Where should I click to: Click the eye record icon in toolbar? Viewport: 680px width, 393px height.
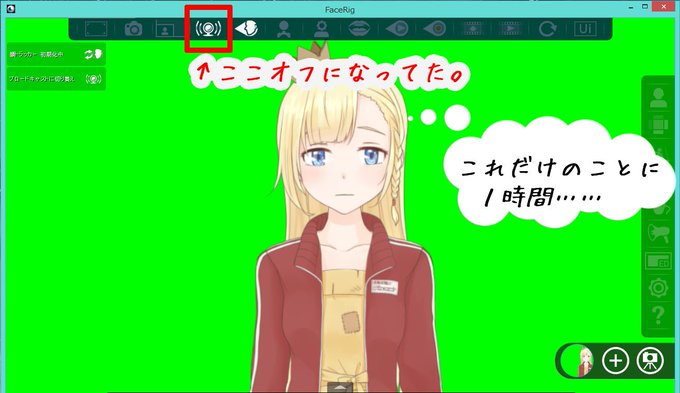435,29
